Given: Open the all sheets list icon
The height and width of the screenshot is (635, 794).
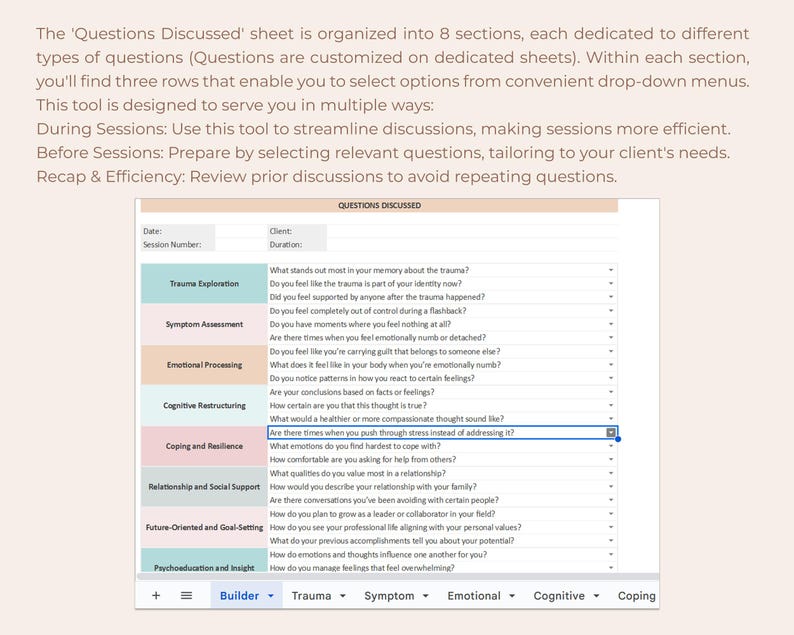Looking at the screenshot, I should coord(186,596).
